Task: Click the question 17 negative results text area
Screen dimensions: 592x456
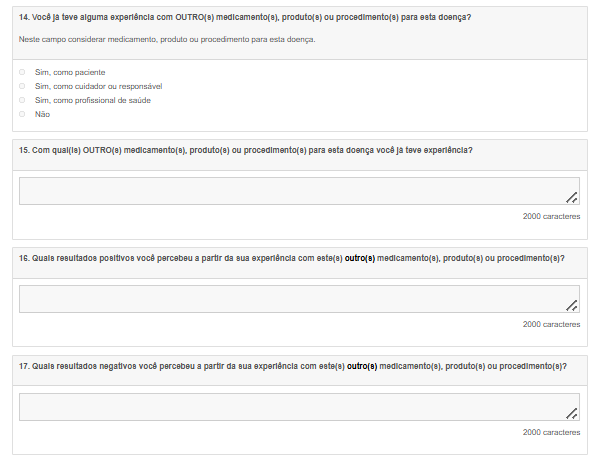Action: point(299,407)
